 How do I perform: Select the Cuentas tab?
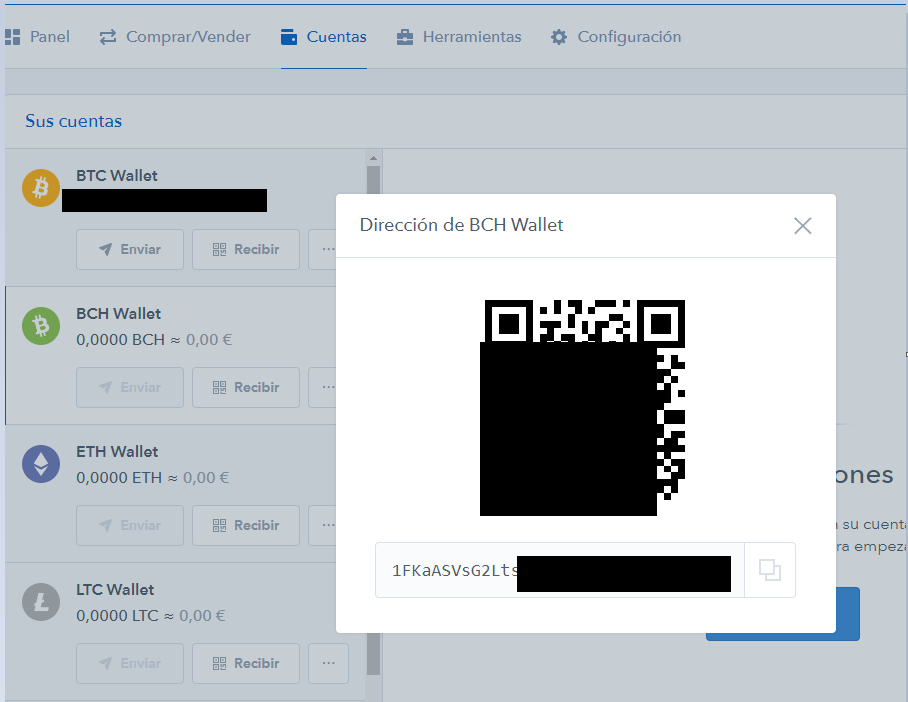pos(324,37)
